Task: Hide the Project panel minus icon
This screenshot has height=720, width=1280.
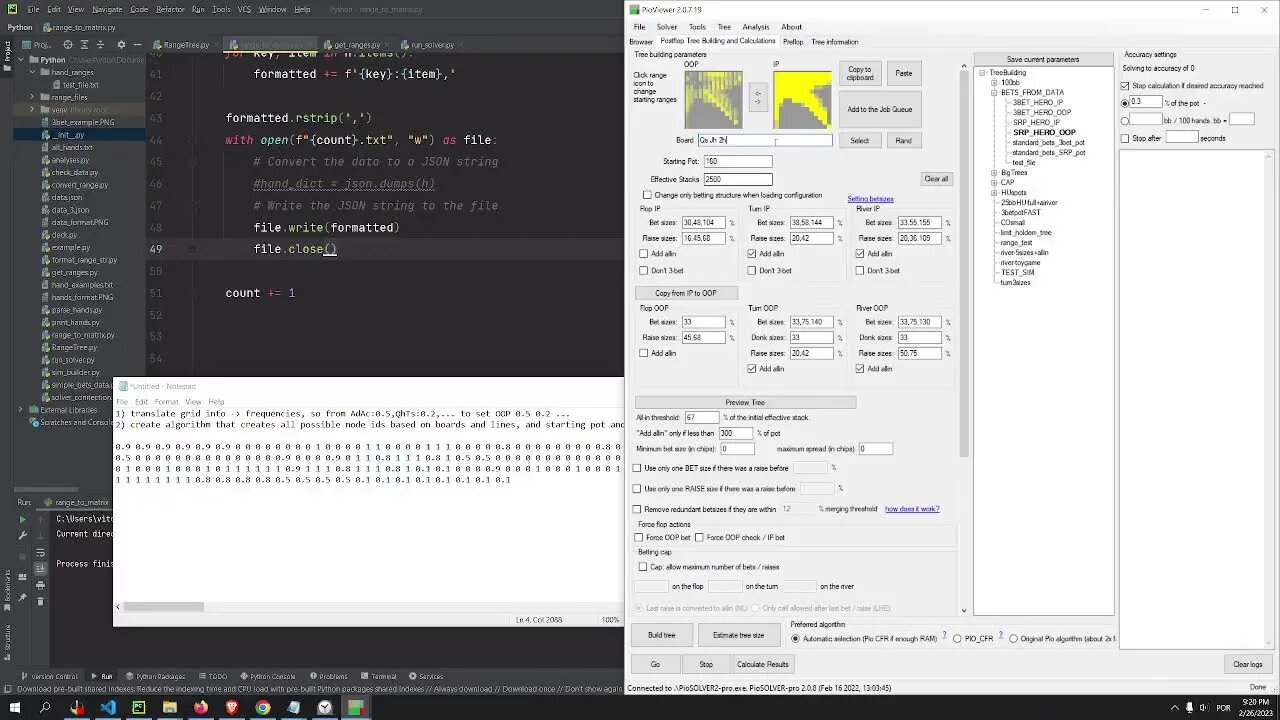Action: (139, 45)
